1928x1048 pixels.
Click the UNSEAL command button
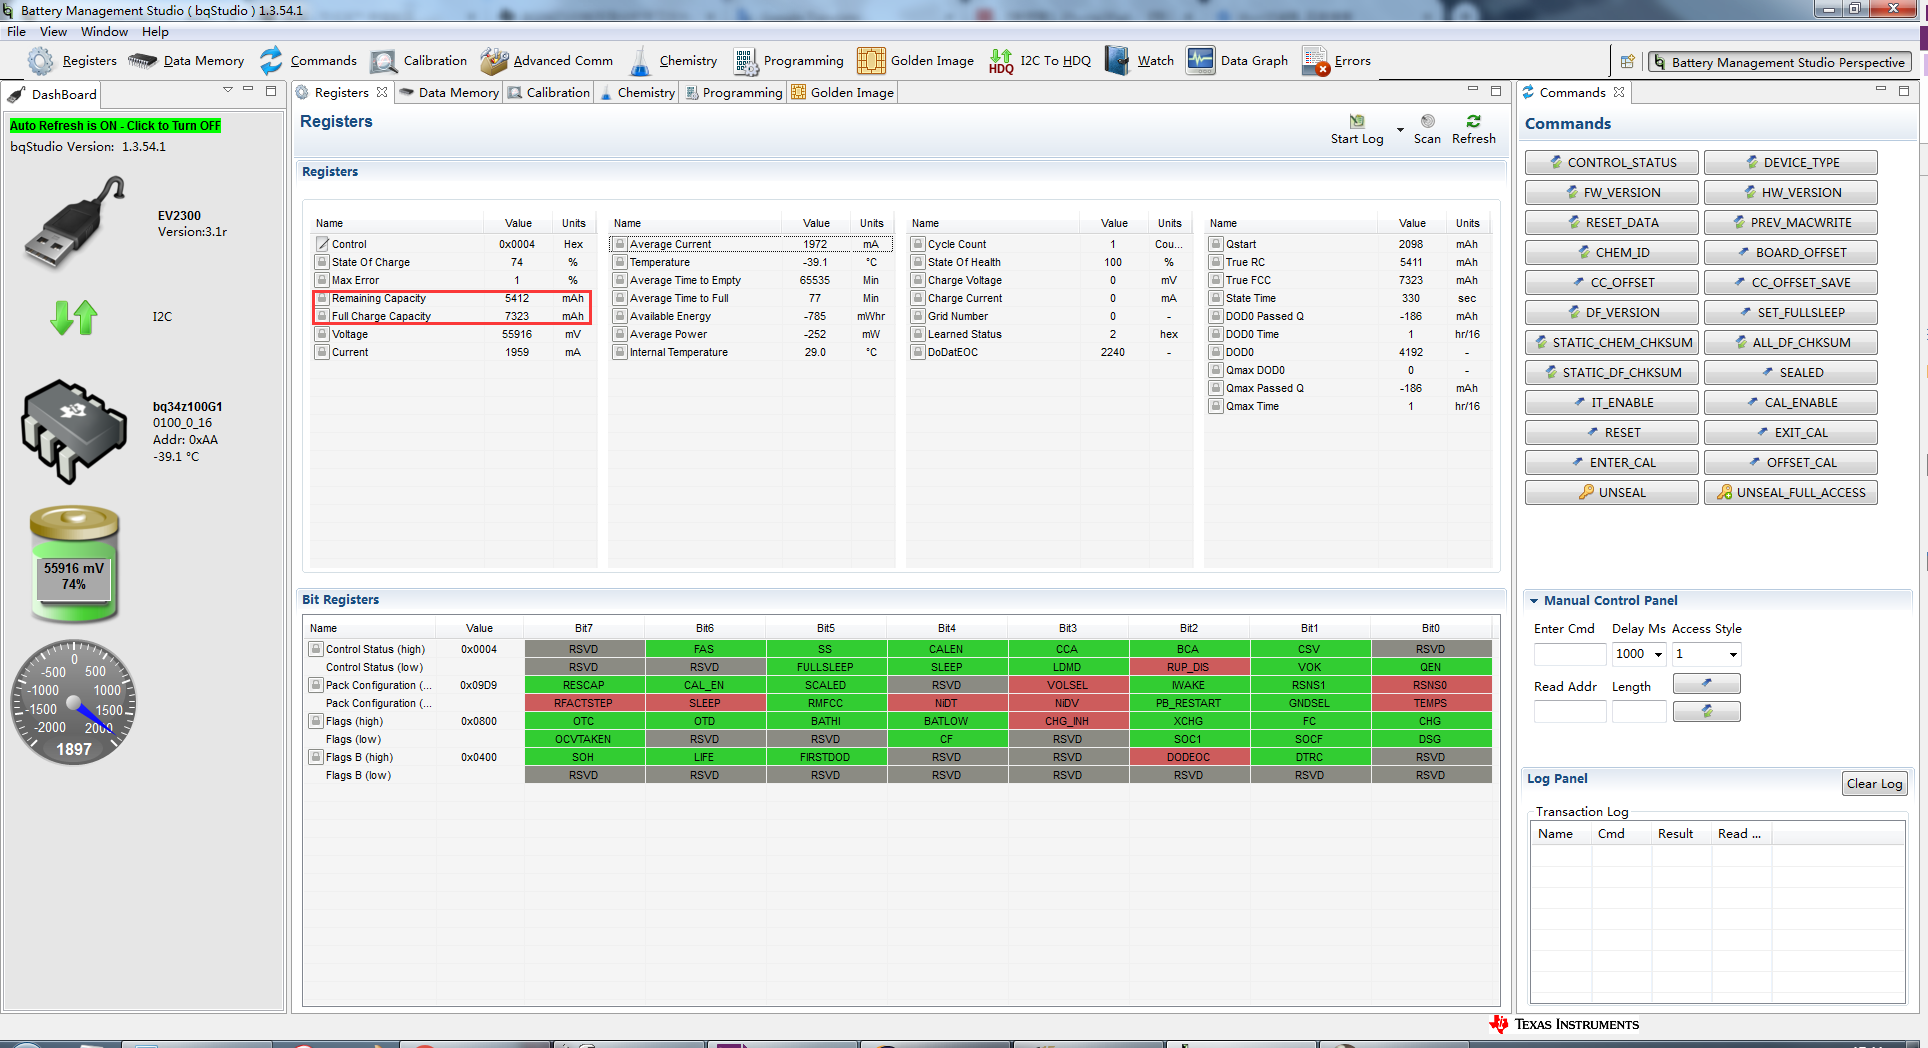[1612, 493]
